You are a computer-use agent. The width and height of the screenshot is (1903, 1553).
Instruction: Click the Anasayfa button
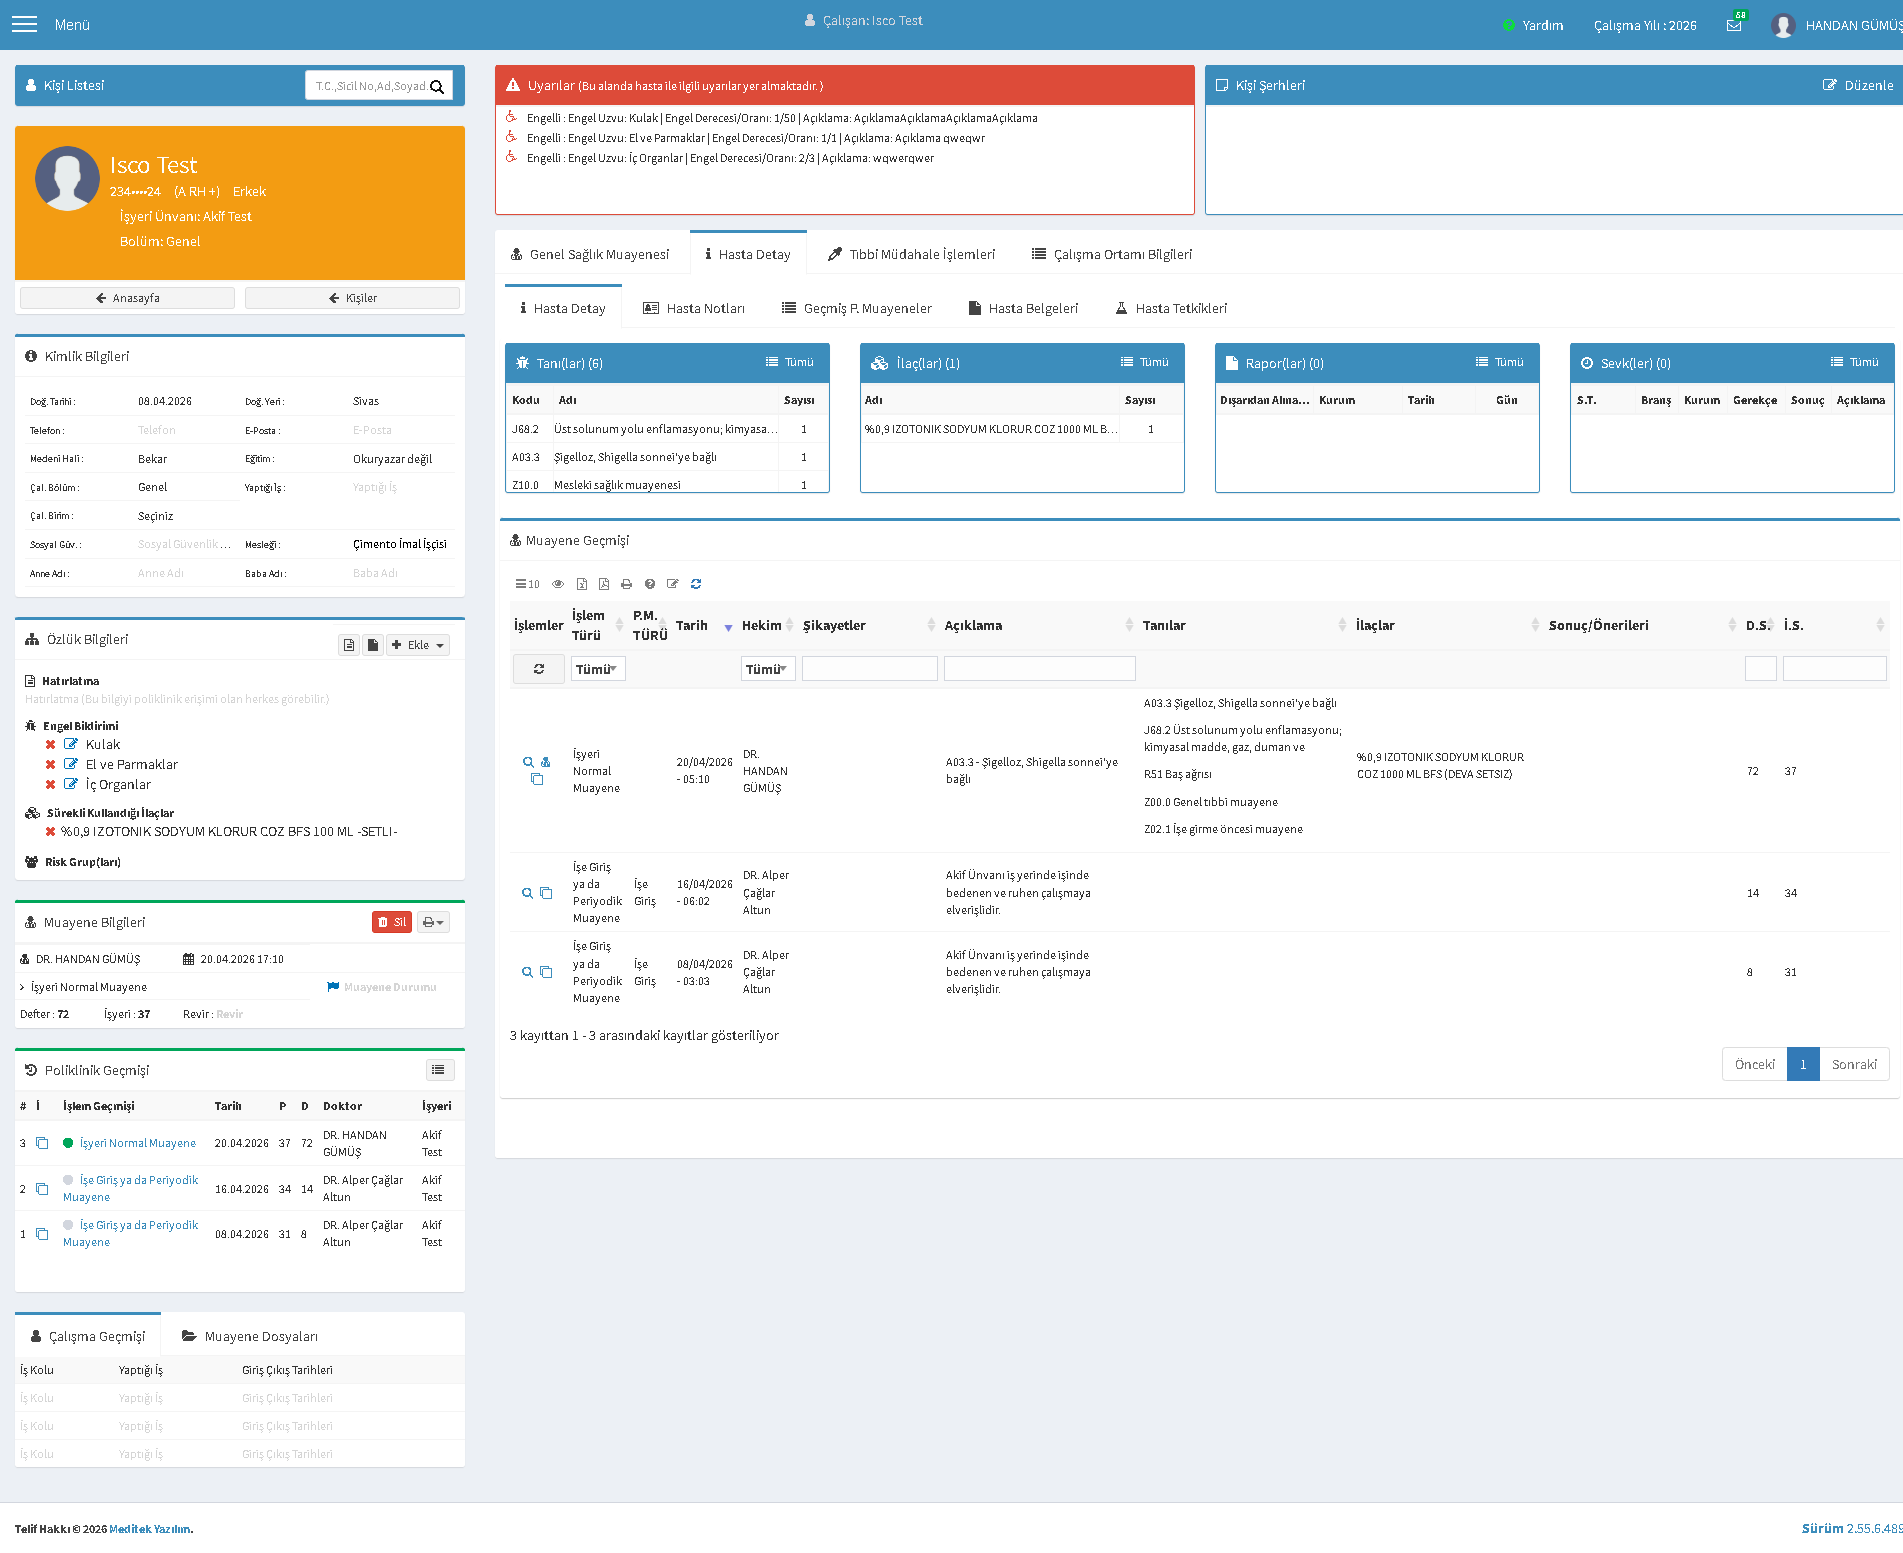click(x=127, y=298)
